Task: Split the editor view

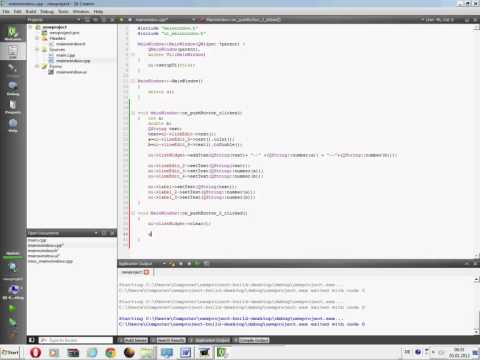Action: pos(467,20)
